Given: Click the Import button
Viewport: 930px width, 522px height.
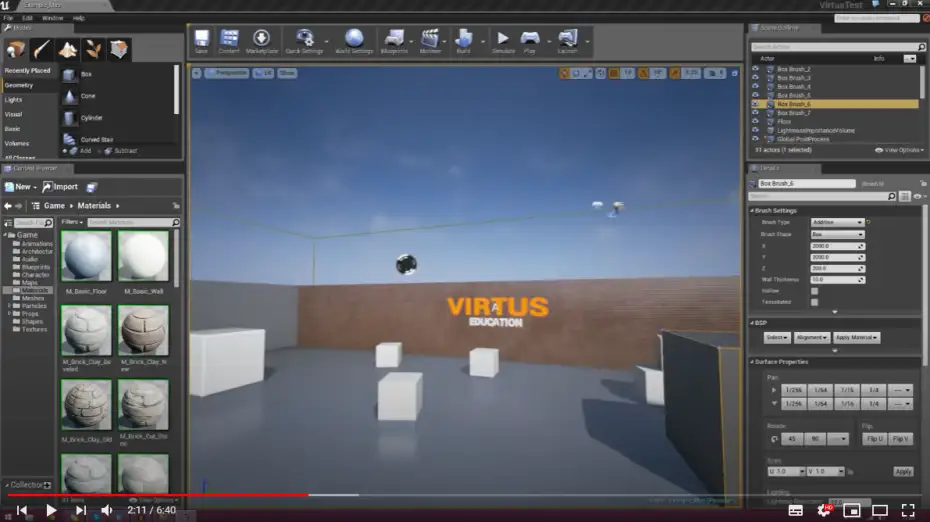Looking at the screenshot, I should [60, 187].
